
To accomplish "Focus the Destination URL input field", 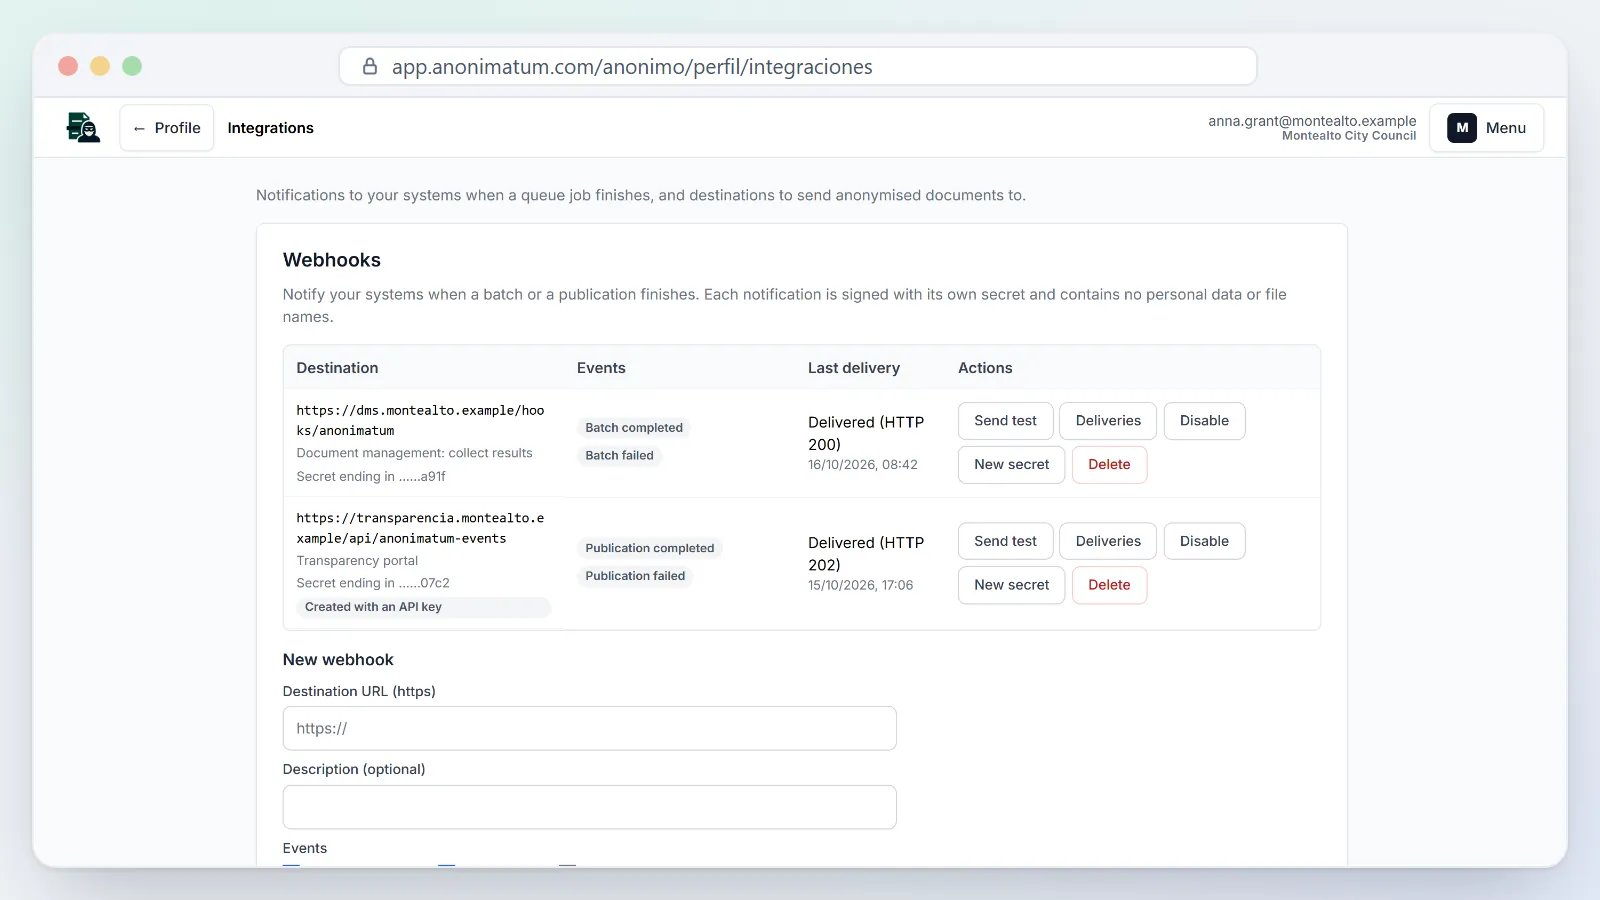I will 589,729.
